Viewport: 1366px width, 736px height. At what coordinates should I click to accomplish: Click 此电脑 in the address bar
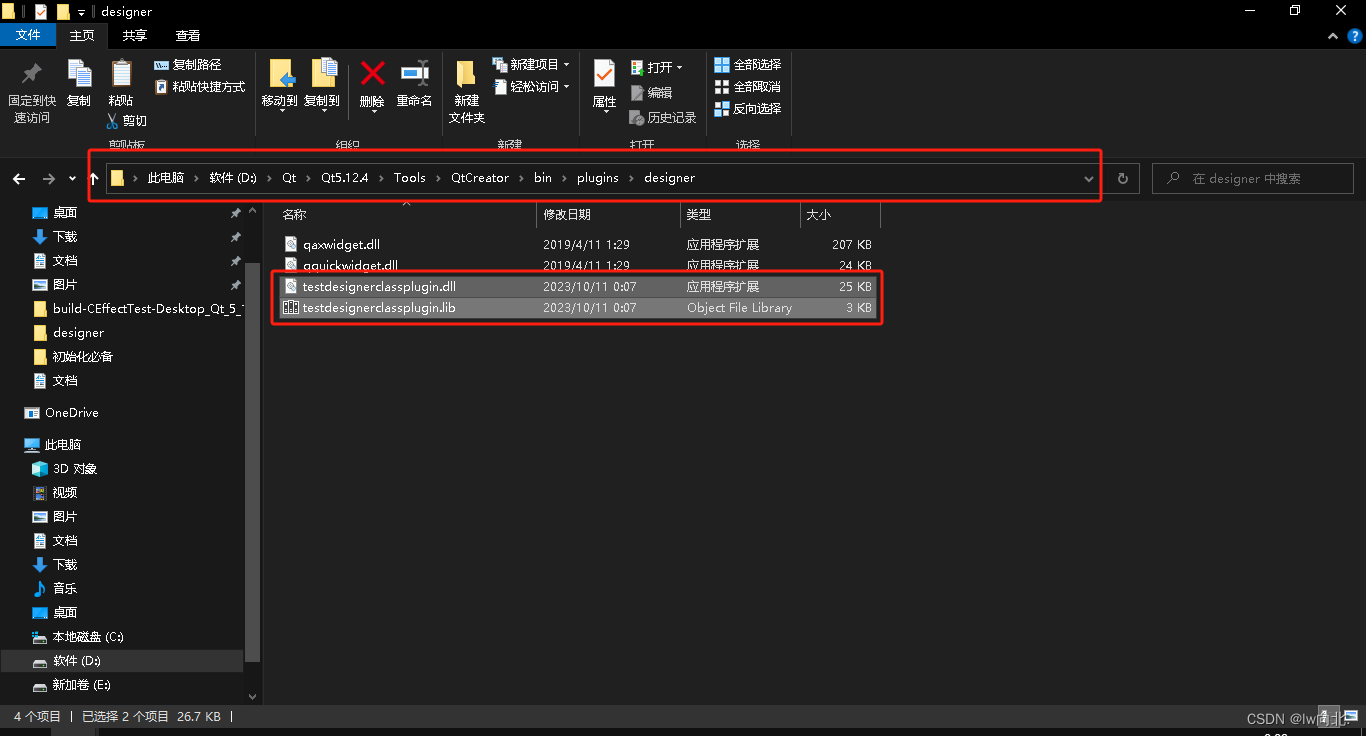coord(166,178)
